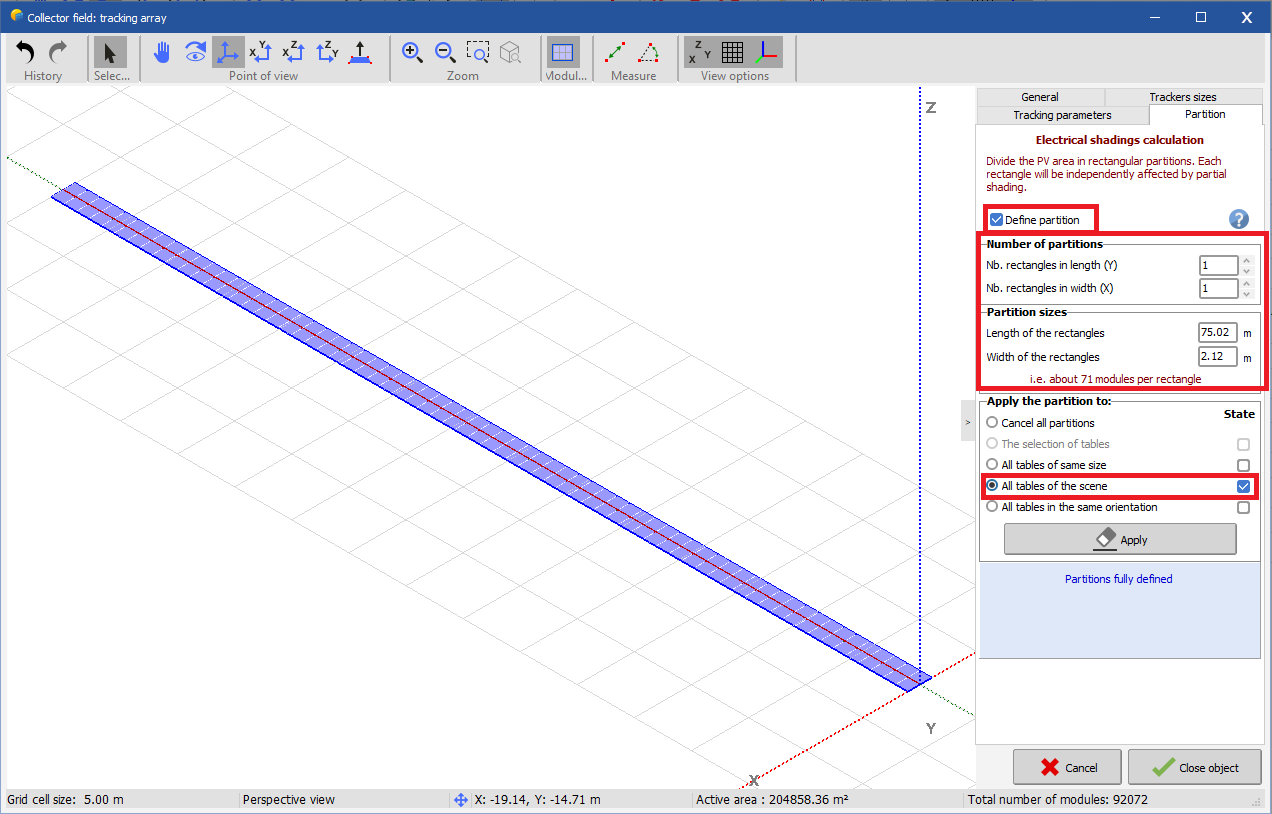Image resolution: width=1272 pixels, height=814 pixels.
Task: Open the Tracking parameters tab
Action: pyautogui.click(x=1062, y=115)
